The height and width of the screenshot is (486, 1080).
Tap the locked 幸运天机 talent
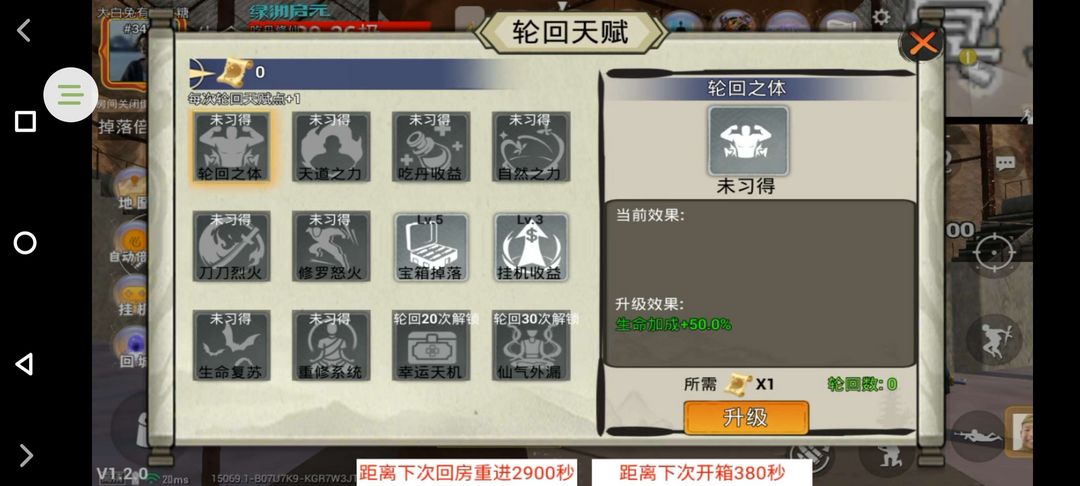click(431, 346)
